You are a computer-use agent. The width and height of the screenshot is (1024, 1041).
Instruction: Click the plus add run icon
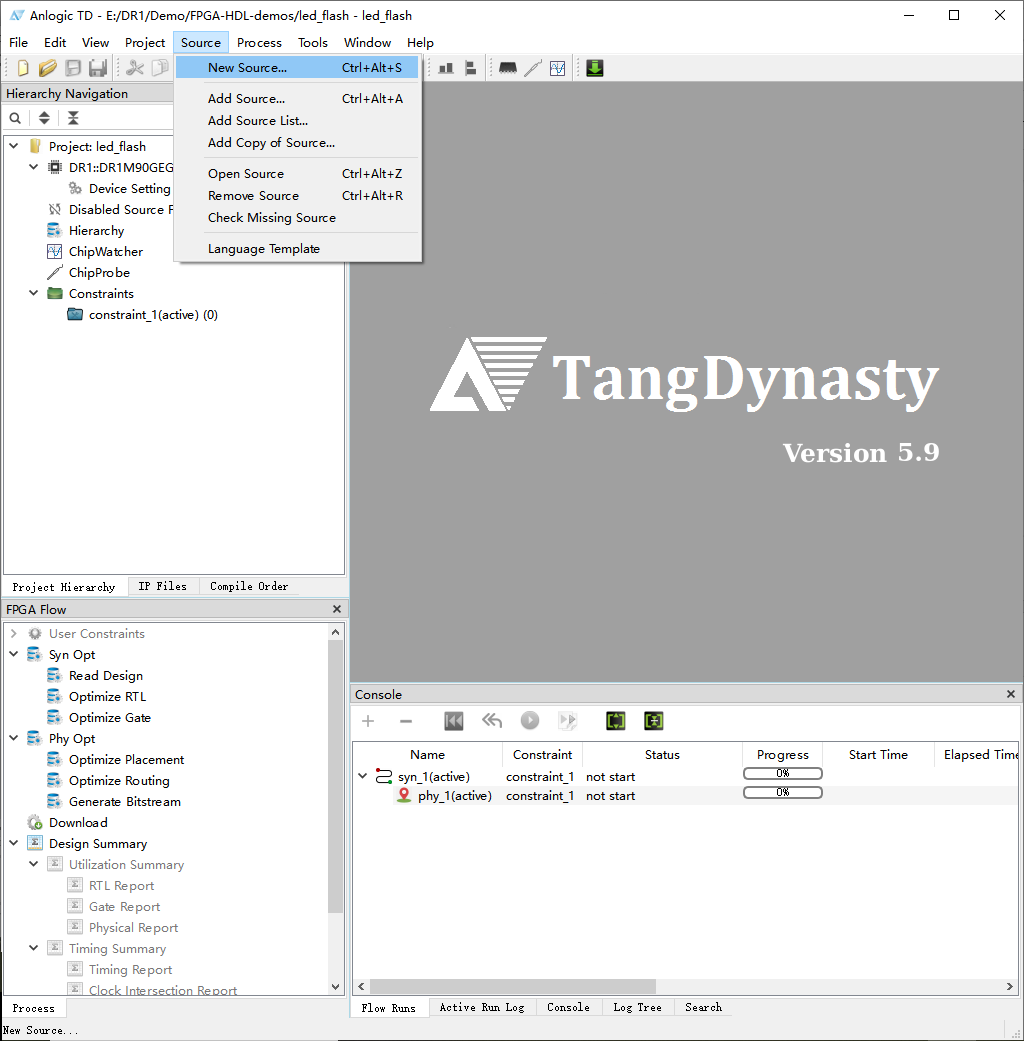(368, 721)
